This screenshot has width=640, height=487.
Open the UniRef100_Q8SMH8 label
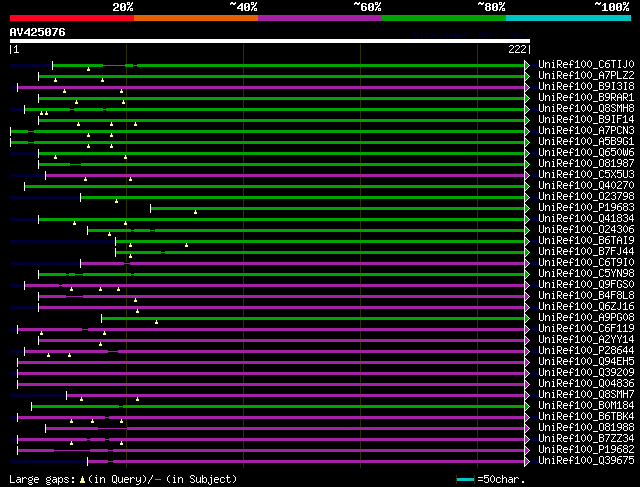pos(586,109)
